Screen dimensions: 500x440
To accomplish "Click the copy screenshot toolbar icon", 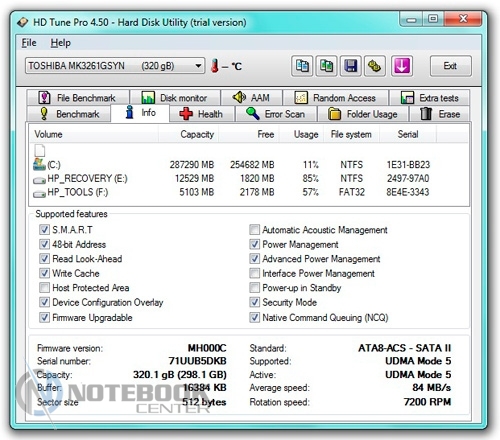I will pyautogui.click(x=326, y=66).
